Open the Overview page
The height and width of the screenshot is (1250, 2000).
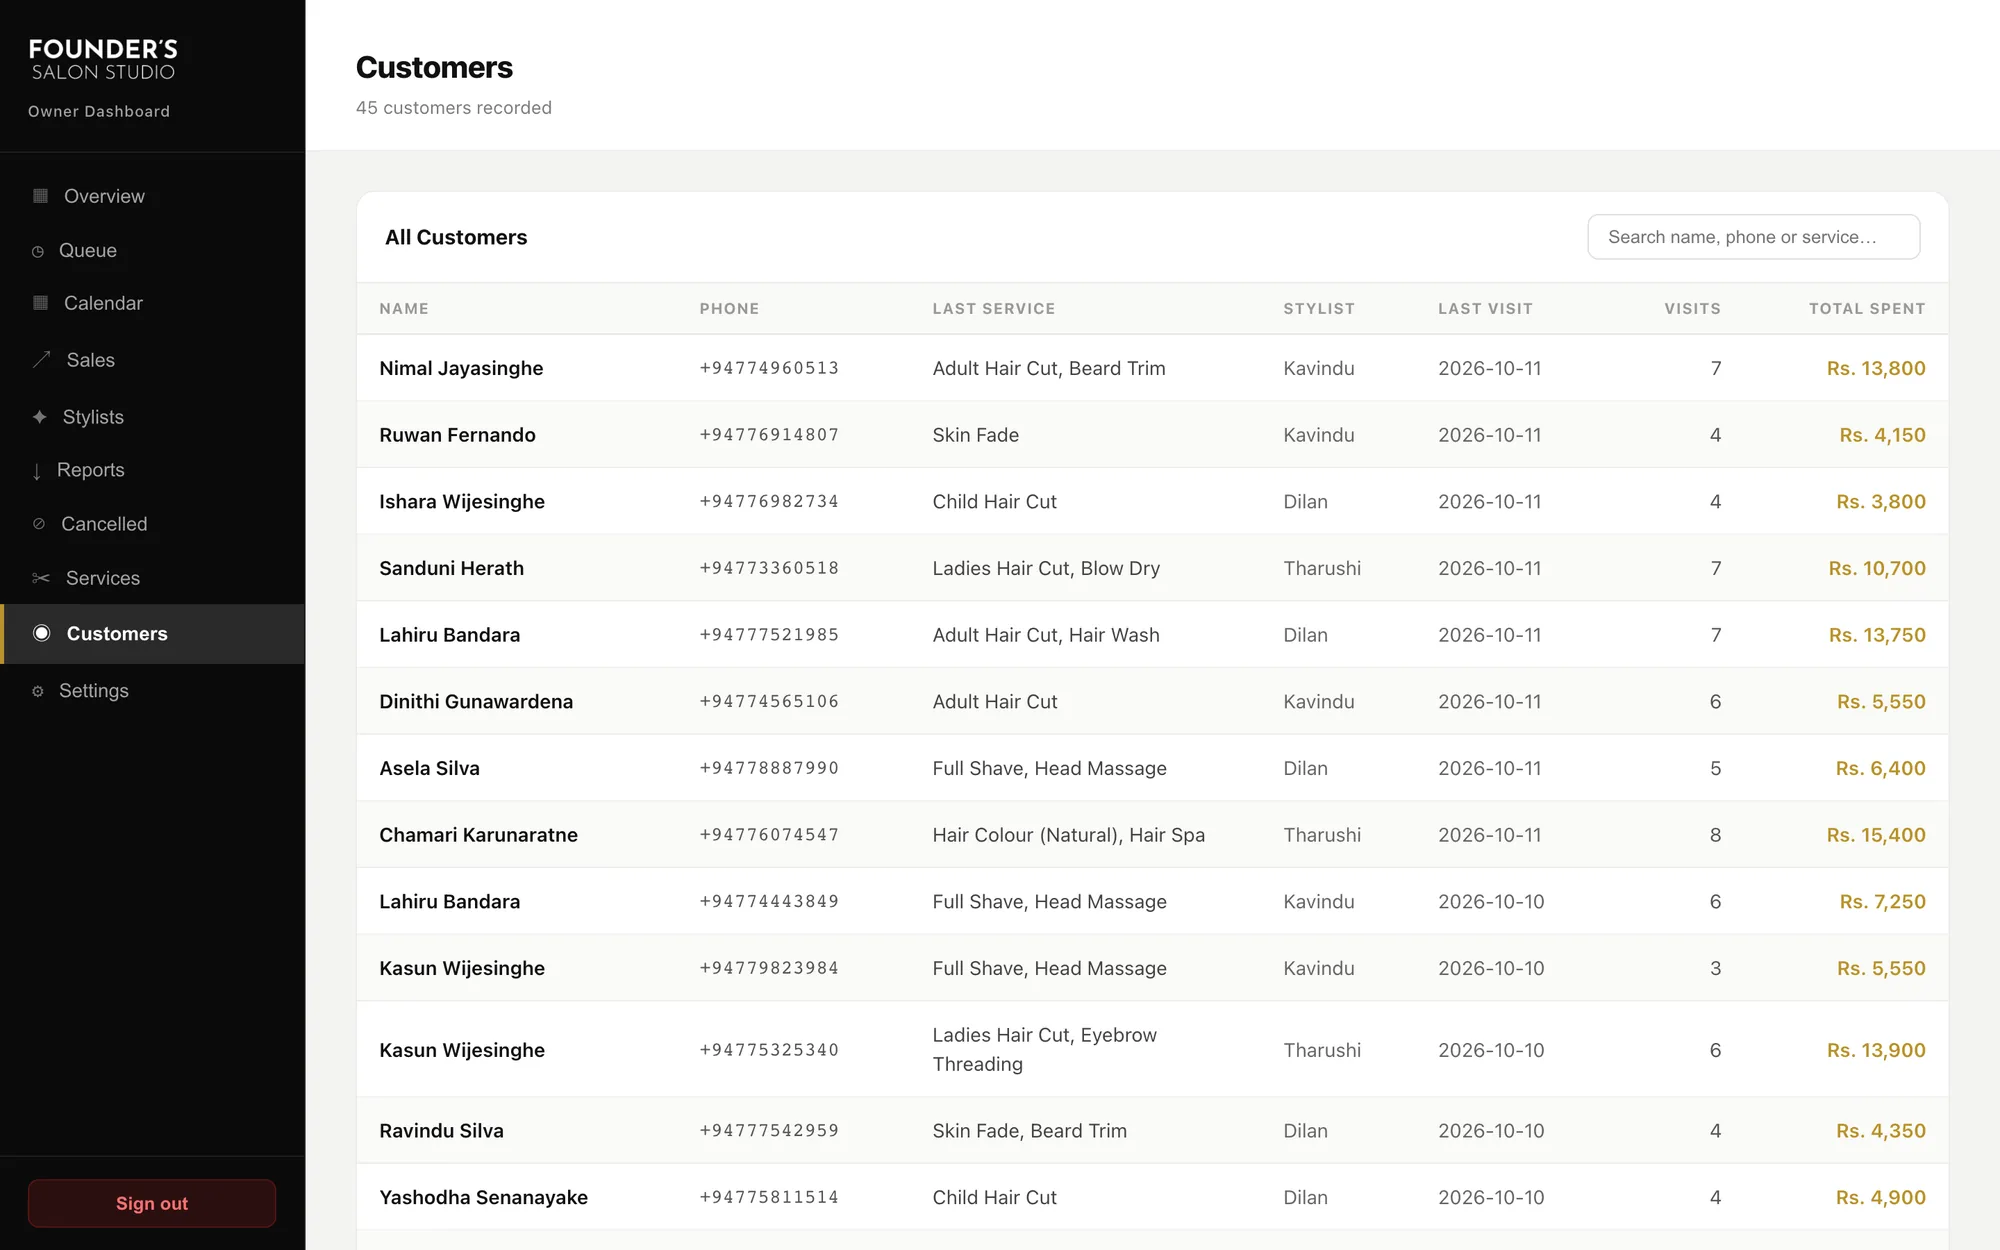coord(152,196)
